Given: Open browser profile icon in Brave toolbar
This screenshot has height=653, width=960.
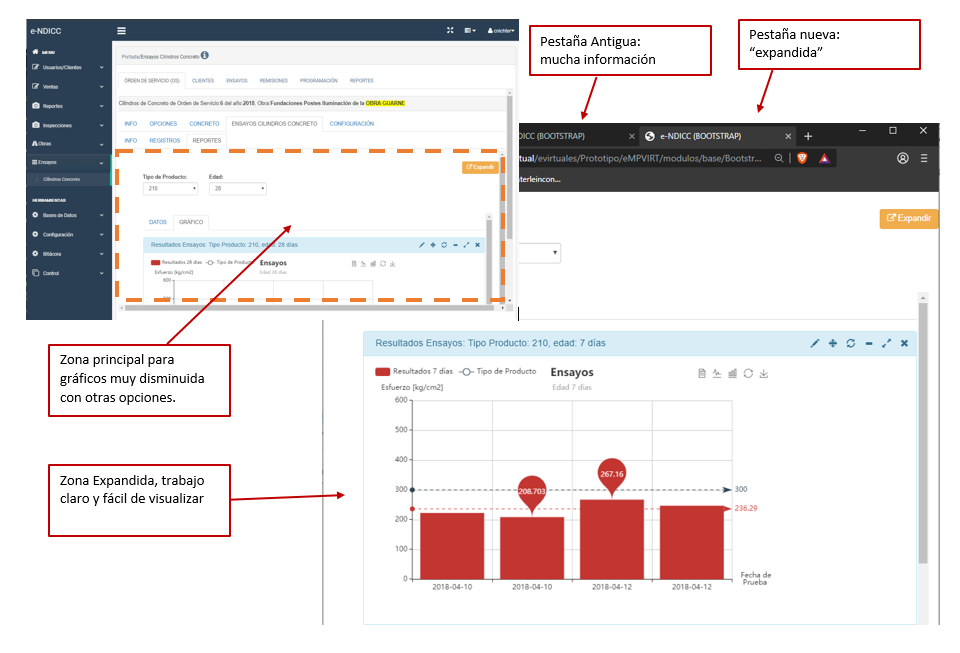Looking at the screenshot, I should point(903,158).
